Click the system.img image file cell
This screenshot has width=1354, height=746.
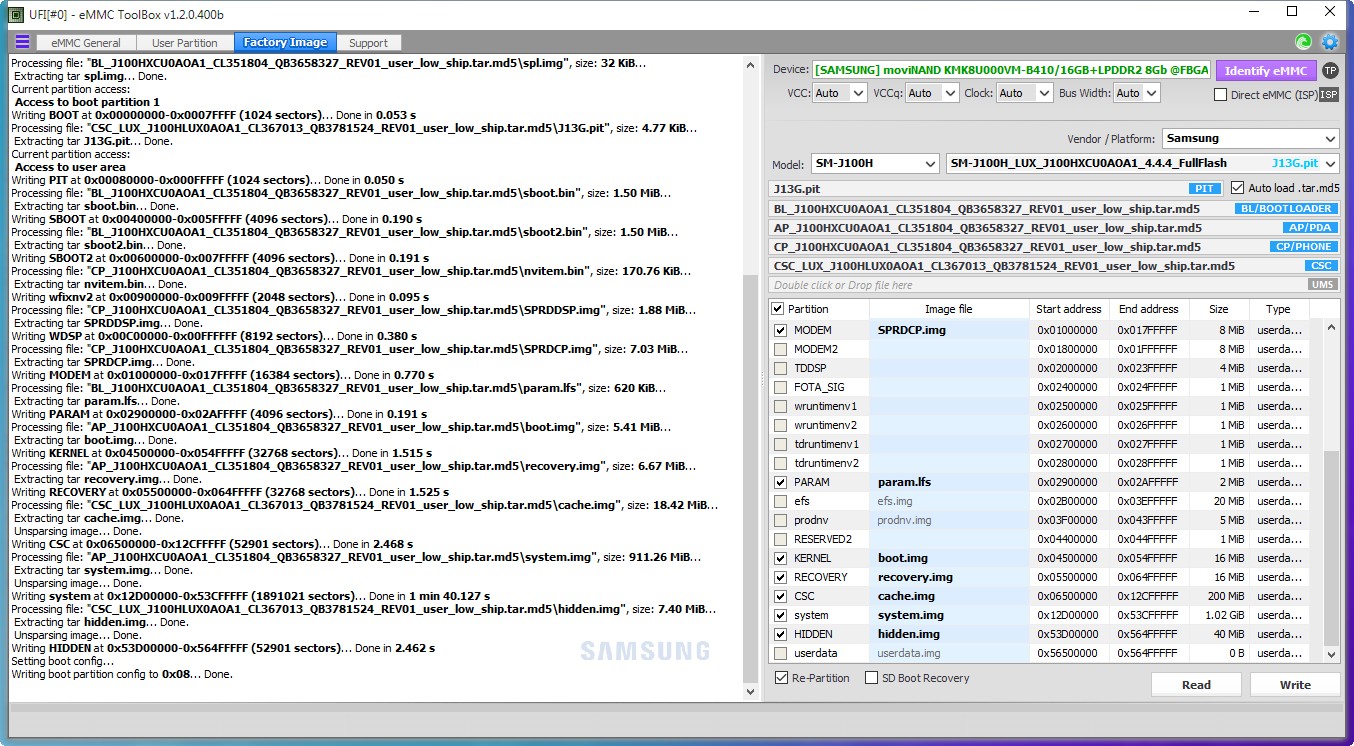click(949, 615)
